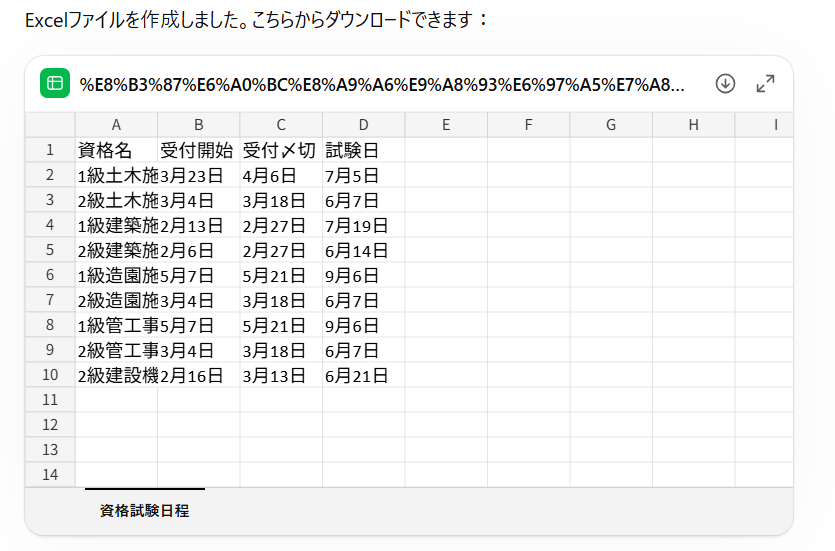The width and height of the screenshot is (835, 551).
Task: Click the 資格名 header cell
Action: pyautogui.click(x=116, y=150)
